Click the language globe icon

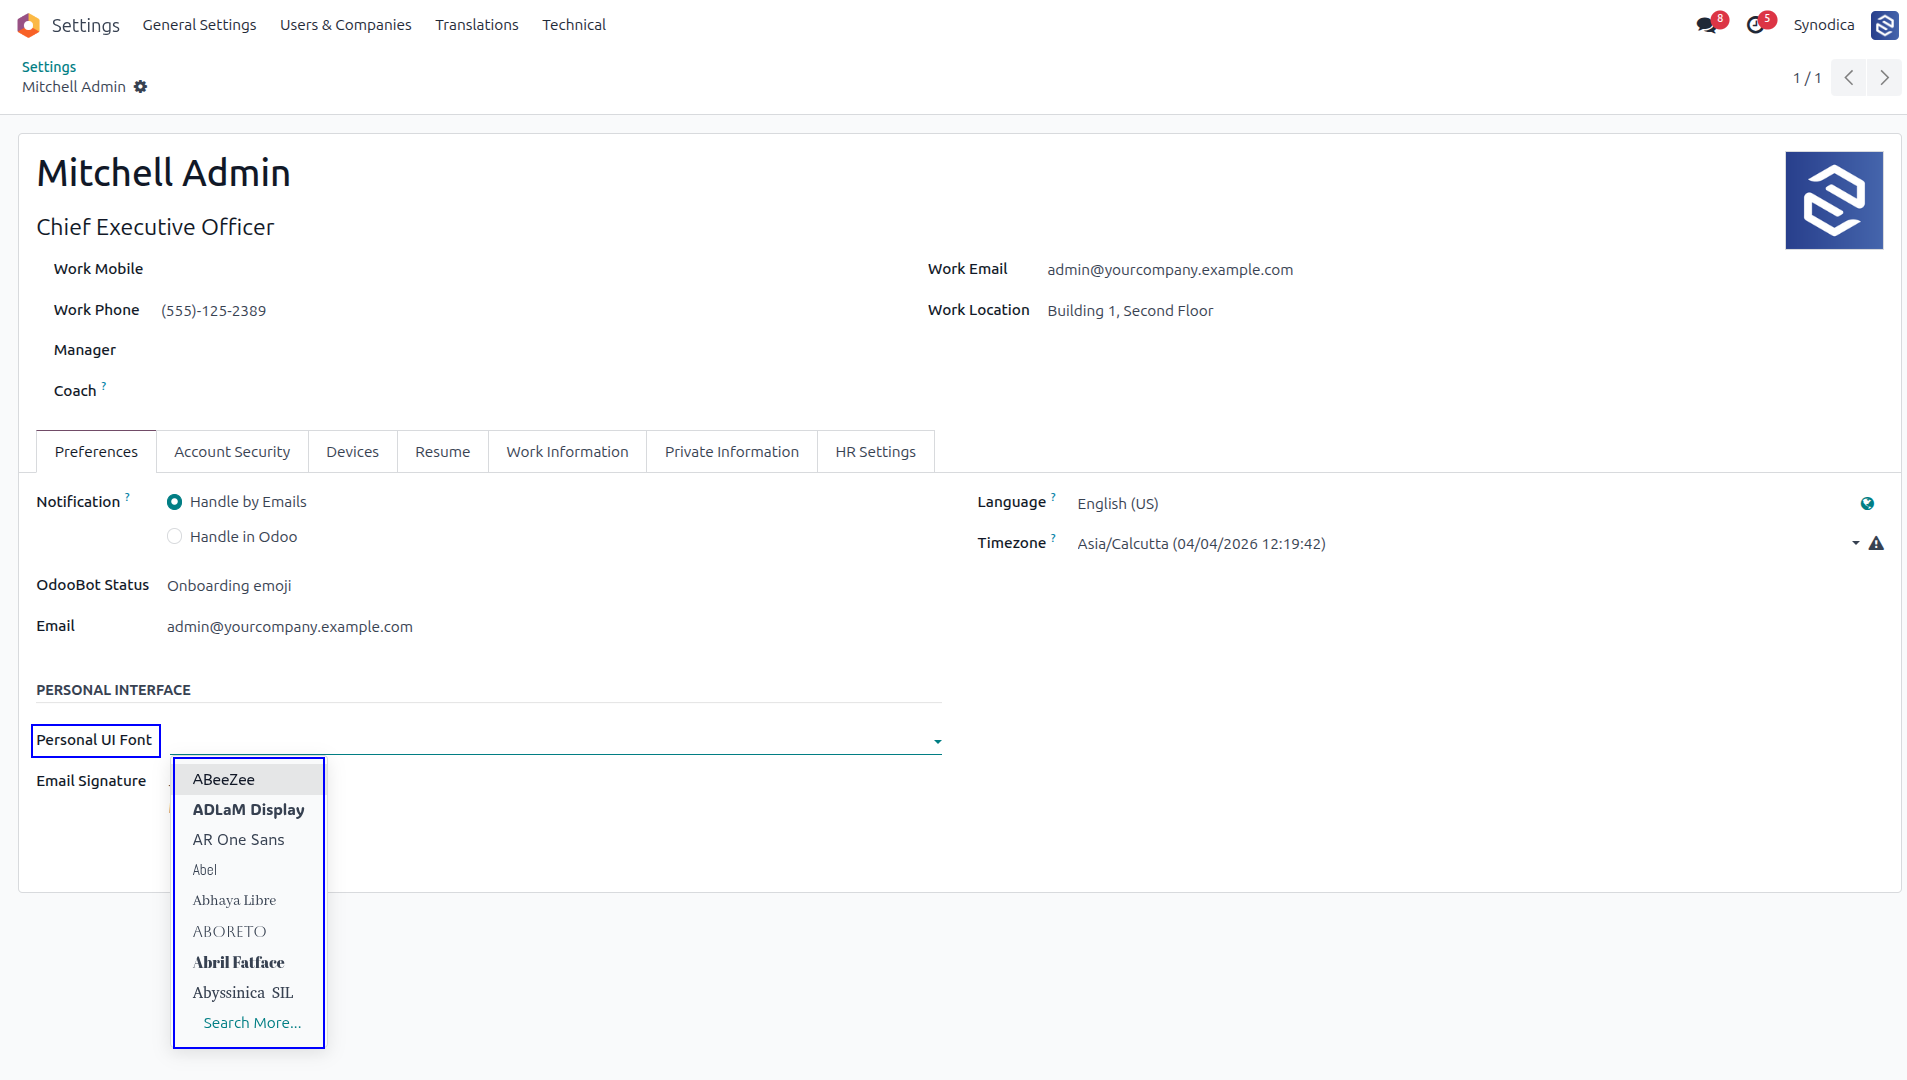coord(1867,504)
